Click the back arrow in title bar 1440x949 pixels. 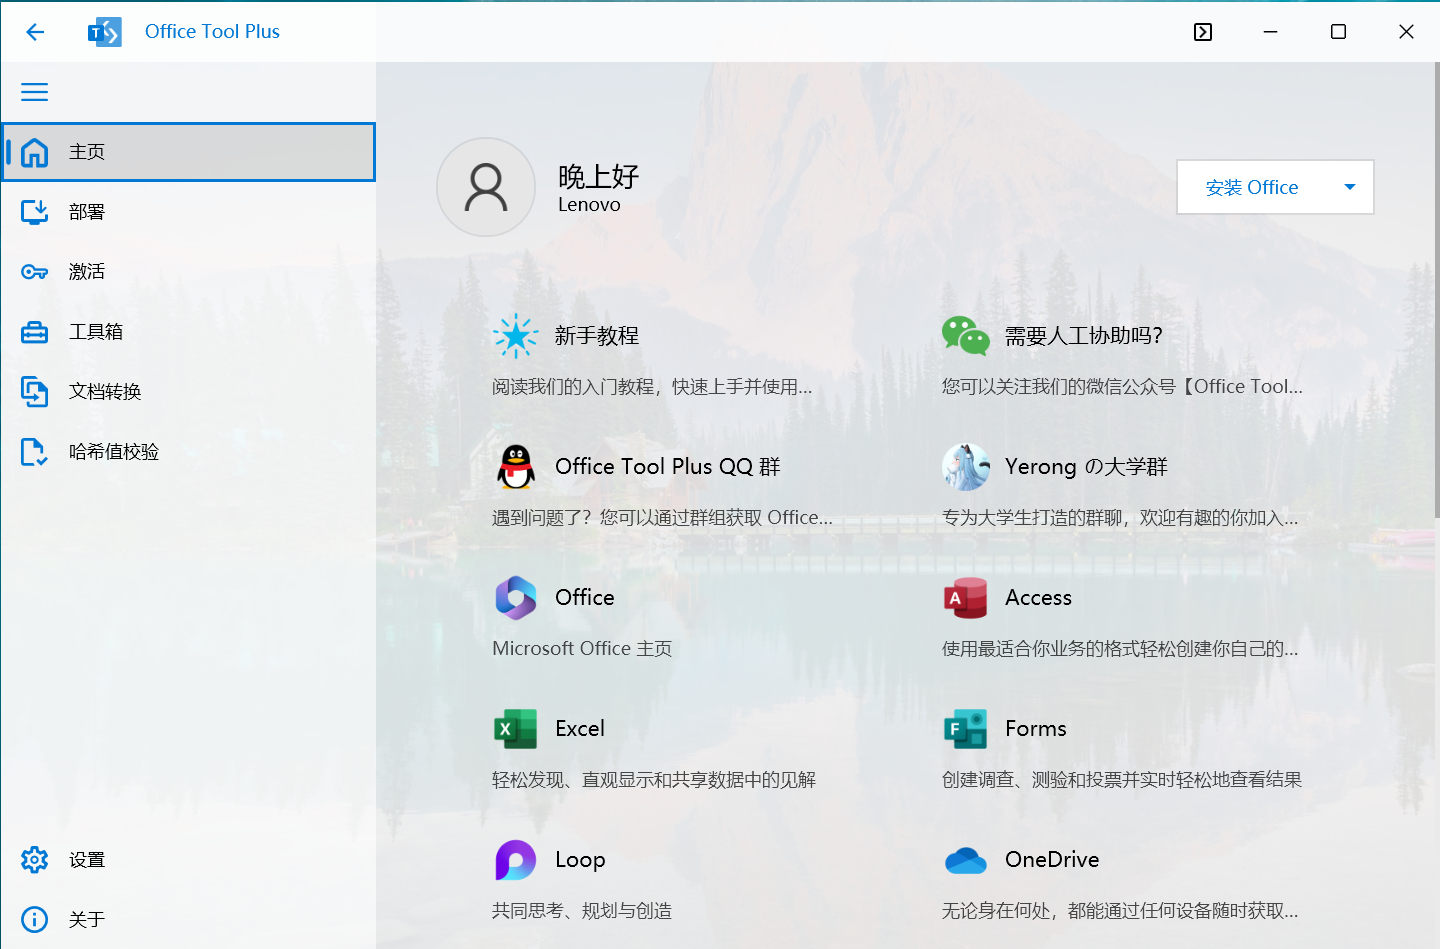[x=35, y=32]
